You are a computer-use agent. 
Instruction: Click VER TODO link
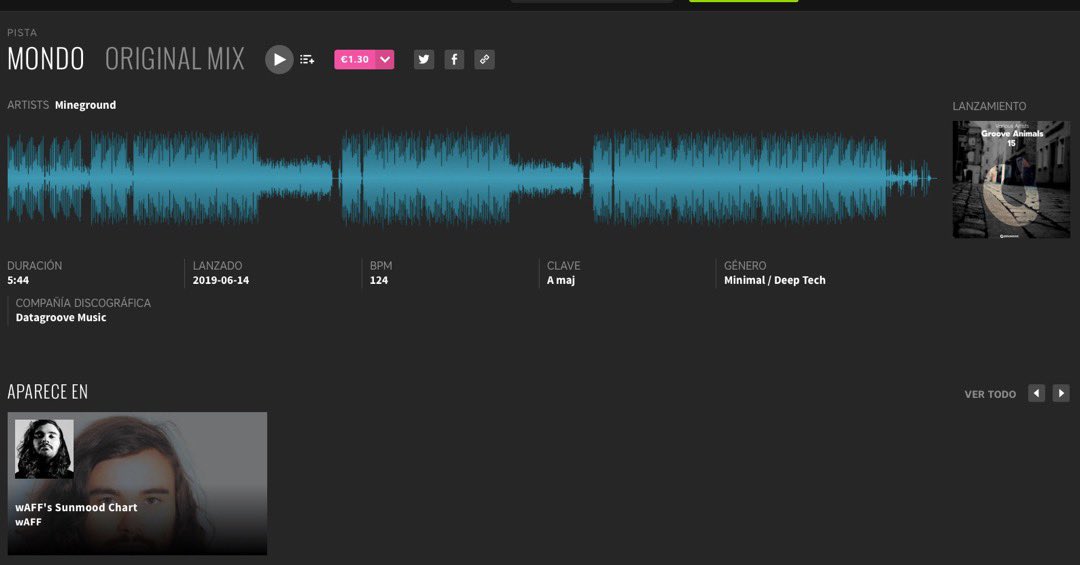coord(990,394)
